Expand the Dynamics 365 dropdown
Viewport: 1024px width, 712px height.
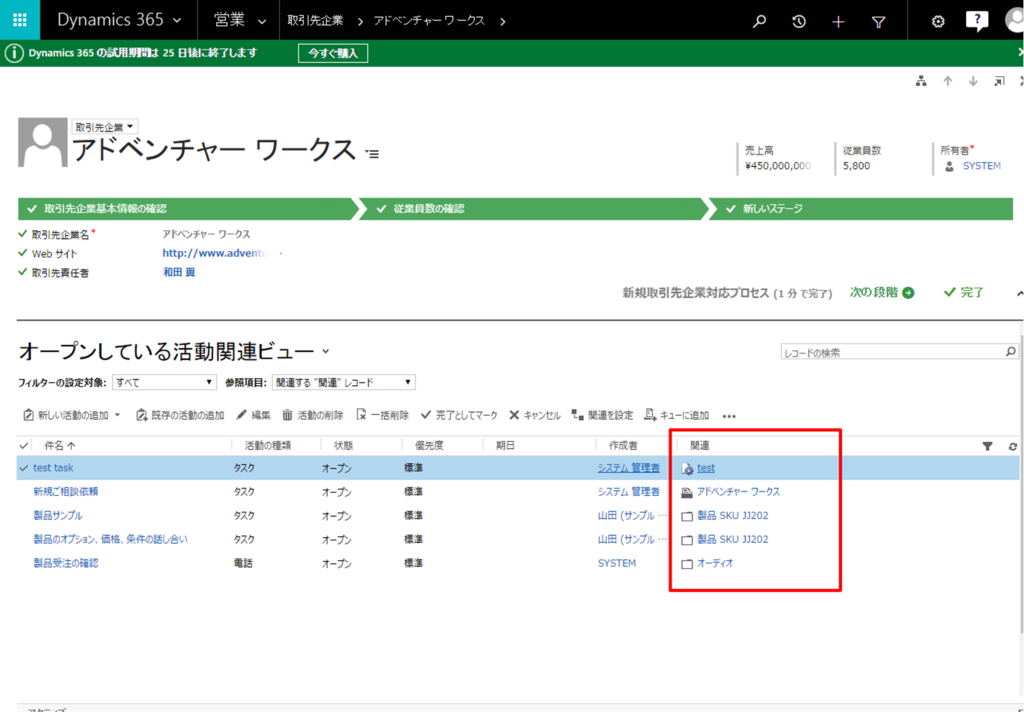coord(178,21)
